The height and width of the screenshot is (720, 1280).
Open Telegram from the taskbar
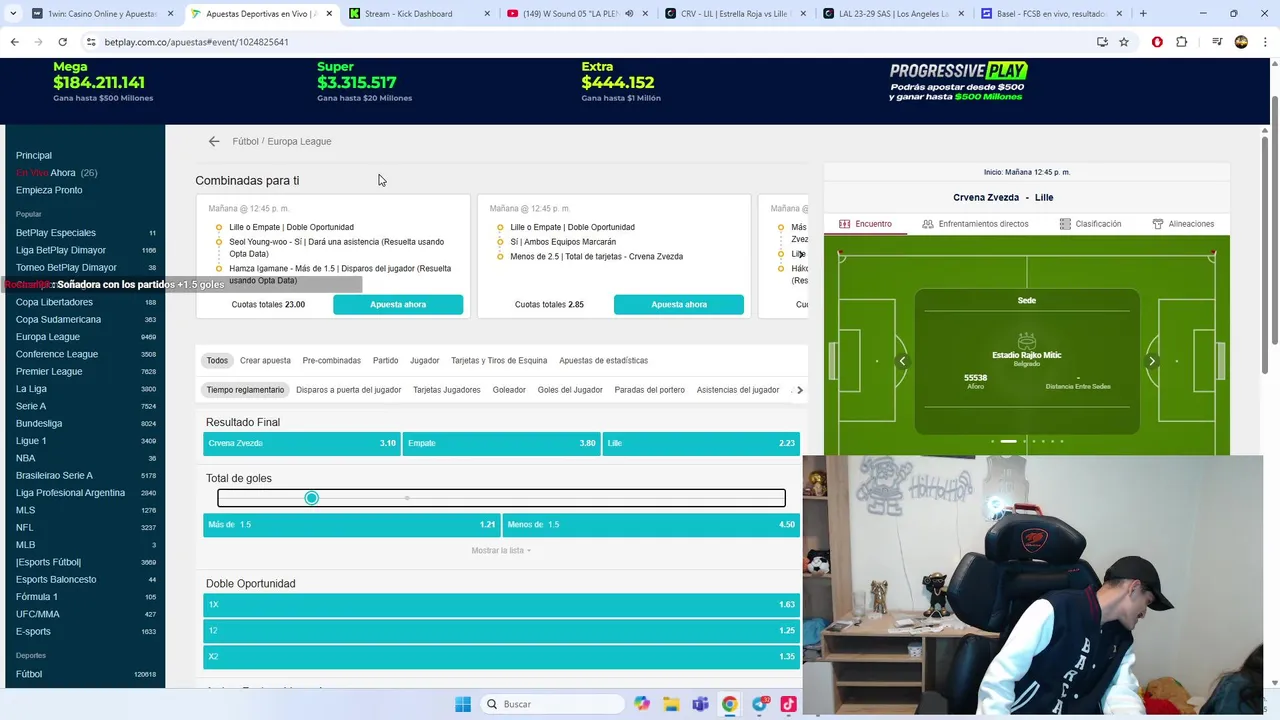[760, 704]
